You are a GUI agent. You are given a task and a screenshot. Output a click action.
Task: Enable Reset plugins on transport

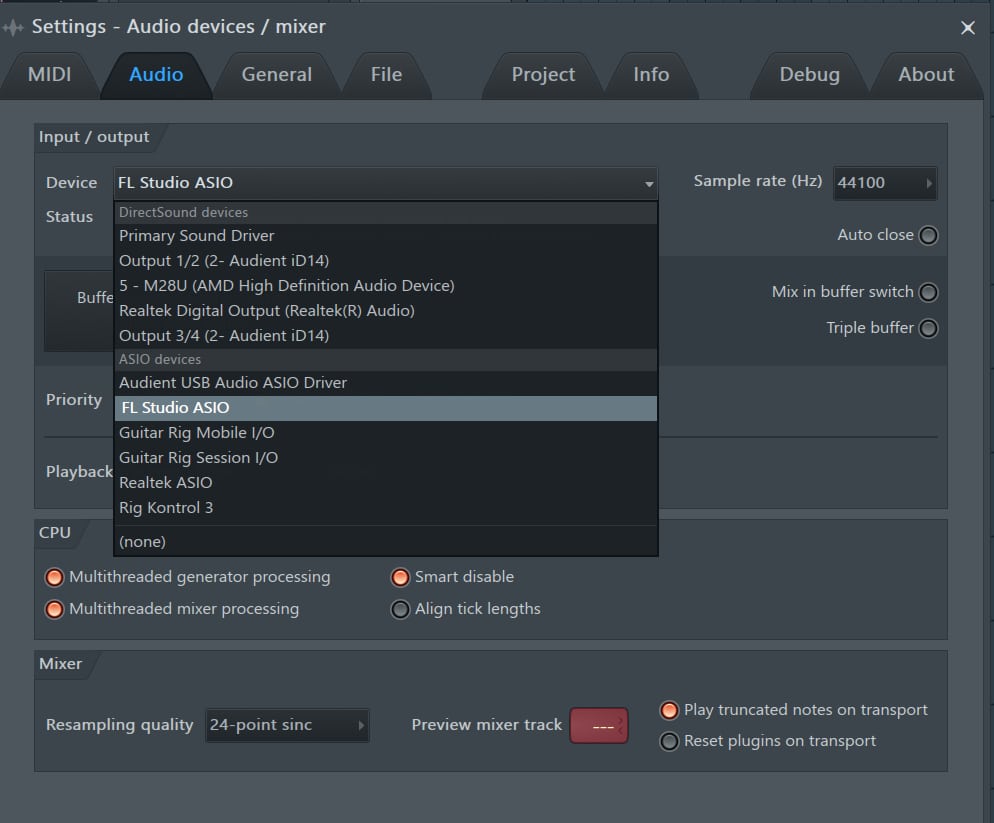[669, 742]
